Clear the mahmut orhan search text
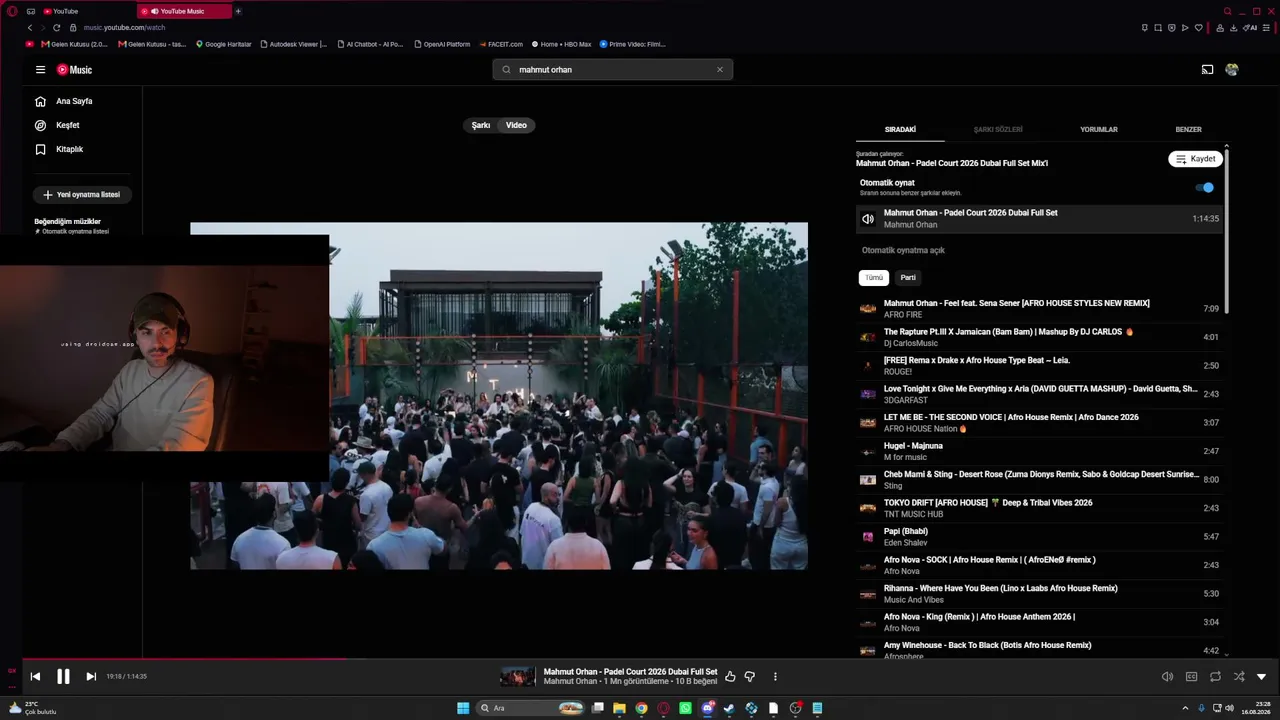 click(719, 70)
